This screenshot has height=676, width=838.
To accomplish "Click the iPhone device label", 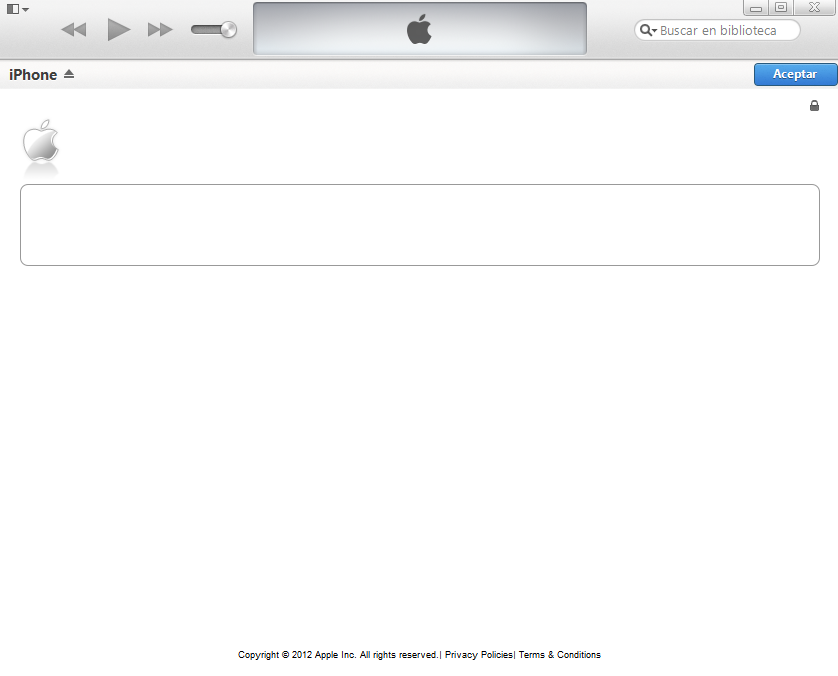I will 33,75.
